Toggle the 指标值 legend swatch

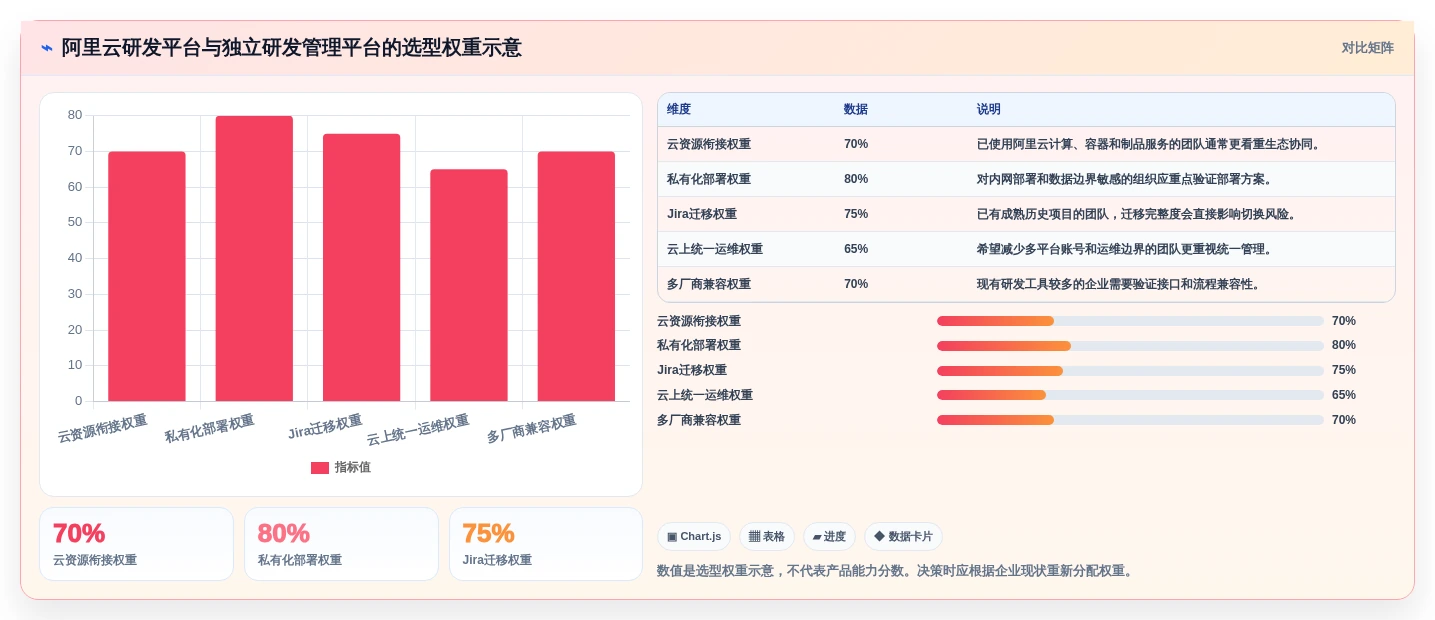click(x=320, y=467)
